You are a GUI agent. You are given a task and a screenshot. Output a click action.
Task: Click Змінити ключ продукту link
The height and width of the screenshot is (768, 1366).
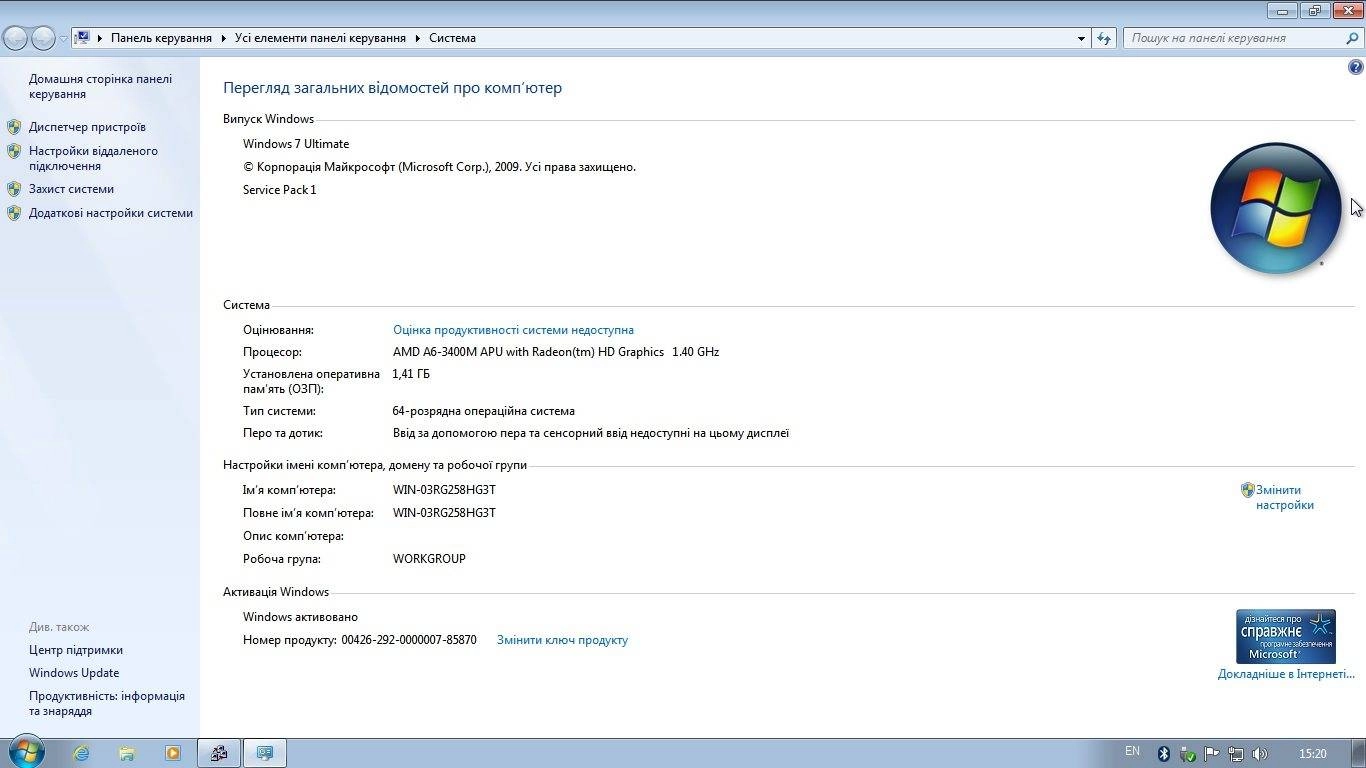[562, 640]
